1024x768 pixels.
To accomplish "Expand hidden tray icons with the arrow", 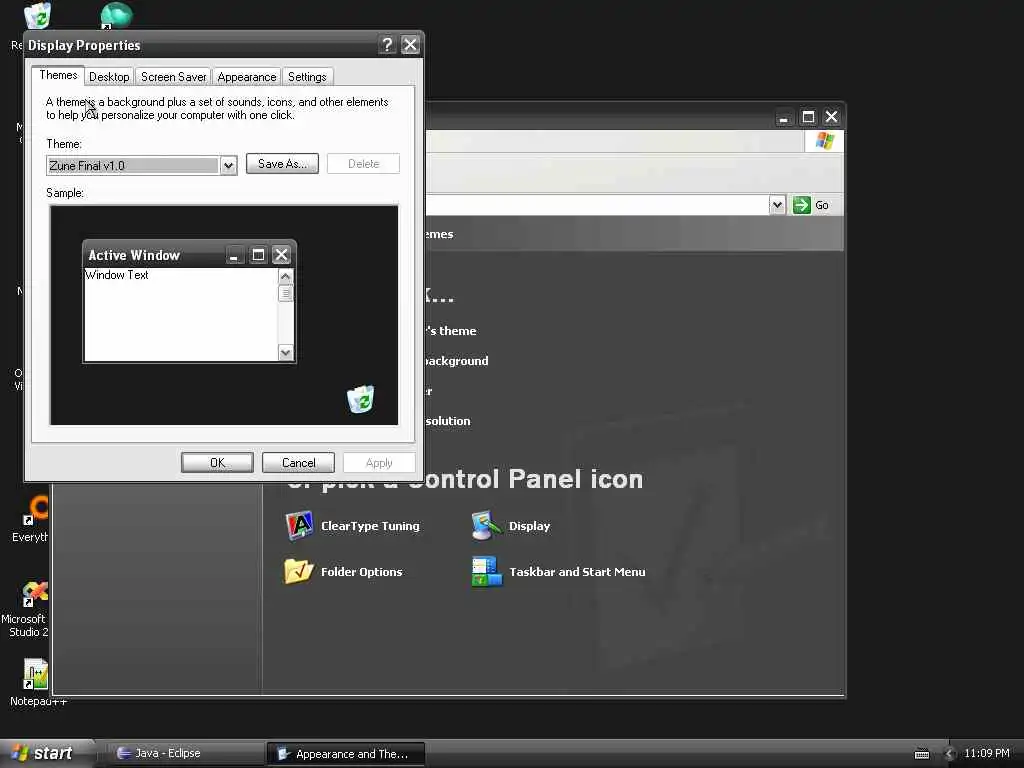I will click(x=950, y=754).
